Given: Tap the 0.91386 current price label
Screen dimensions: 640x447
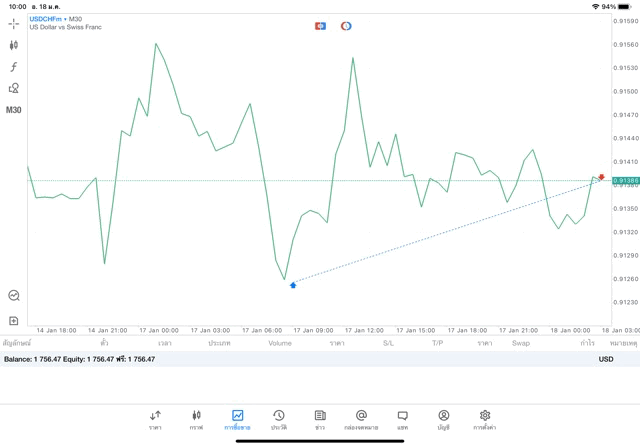Looking at the screenshot, I should click(x=626, y=181).
